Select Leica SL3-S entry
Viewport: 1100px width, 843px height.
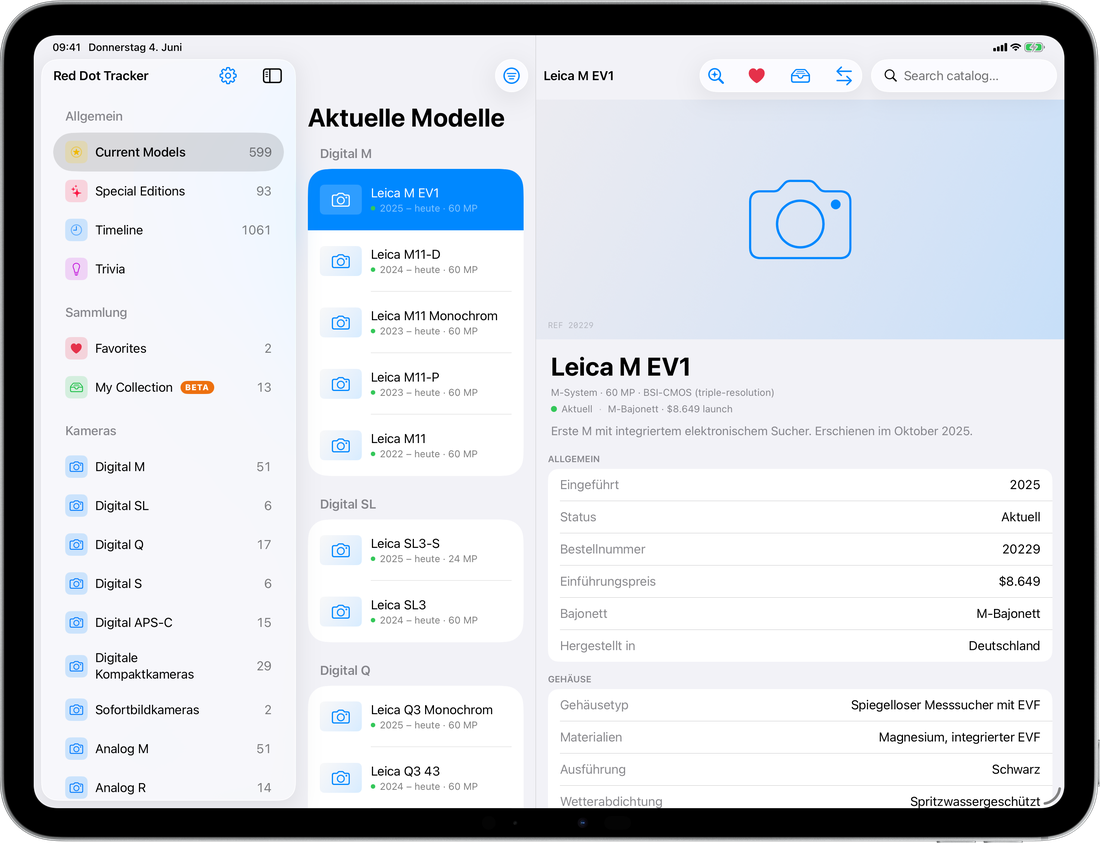pos(415,551)
